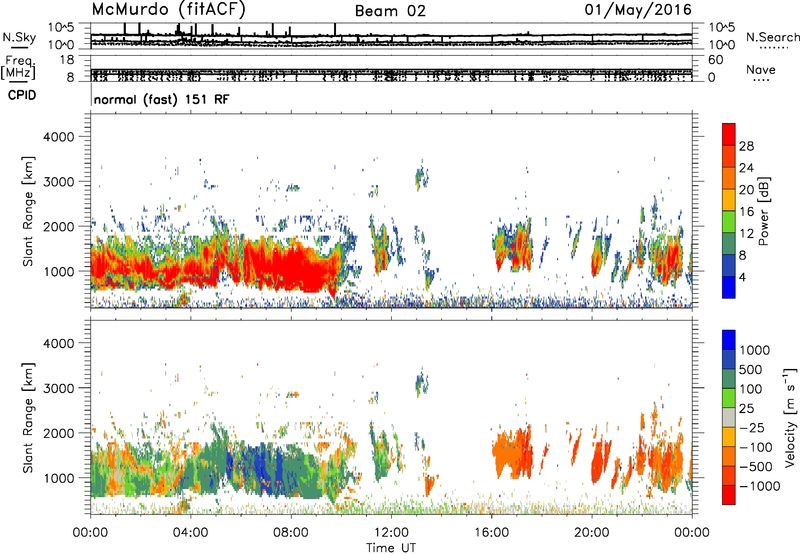This screenshot has height=554, width=800.
Task: Click the 4000 tick in the power panel
Action: tap(59, 137)
